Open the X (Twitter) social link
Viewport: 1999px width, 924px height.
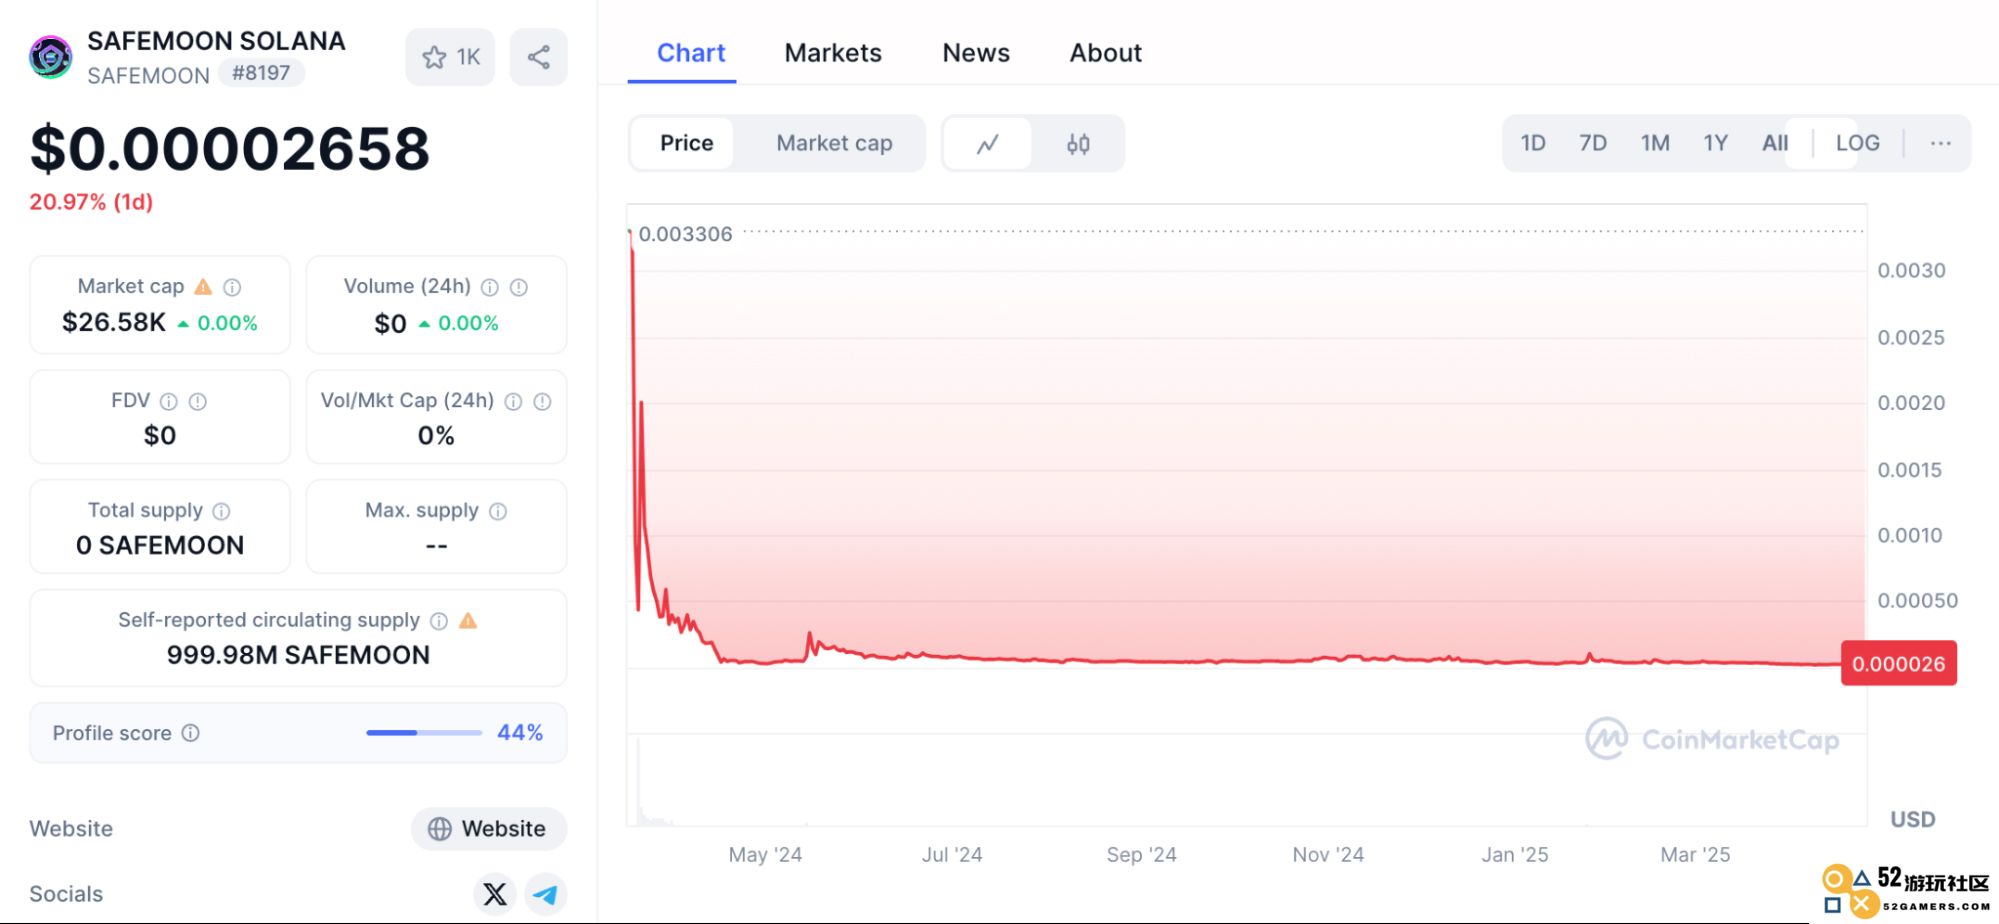click(x=495, y=893)
